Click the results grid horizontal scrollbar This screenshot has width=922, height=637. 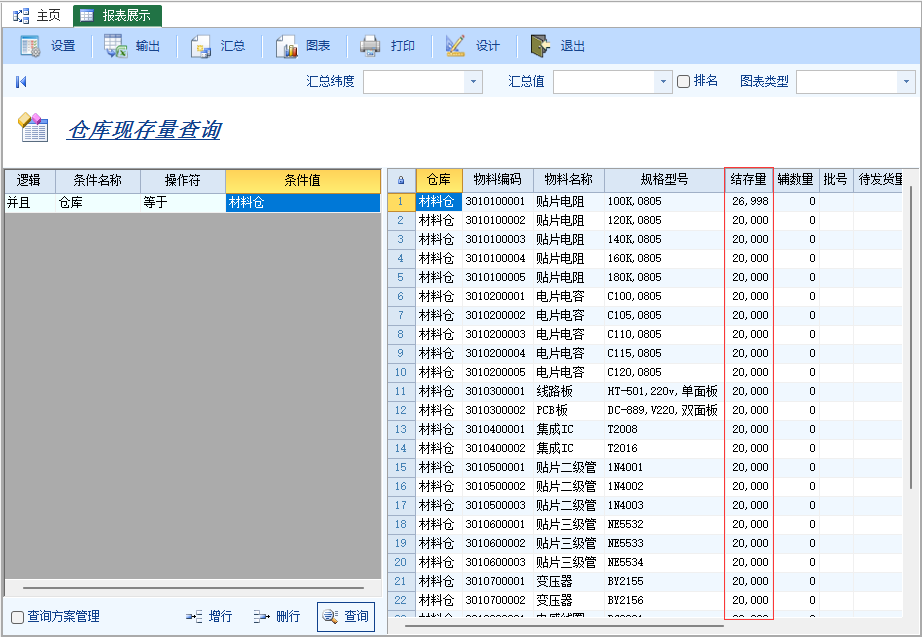pos(564,626)
